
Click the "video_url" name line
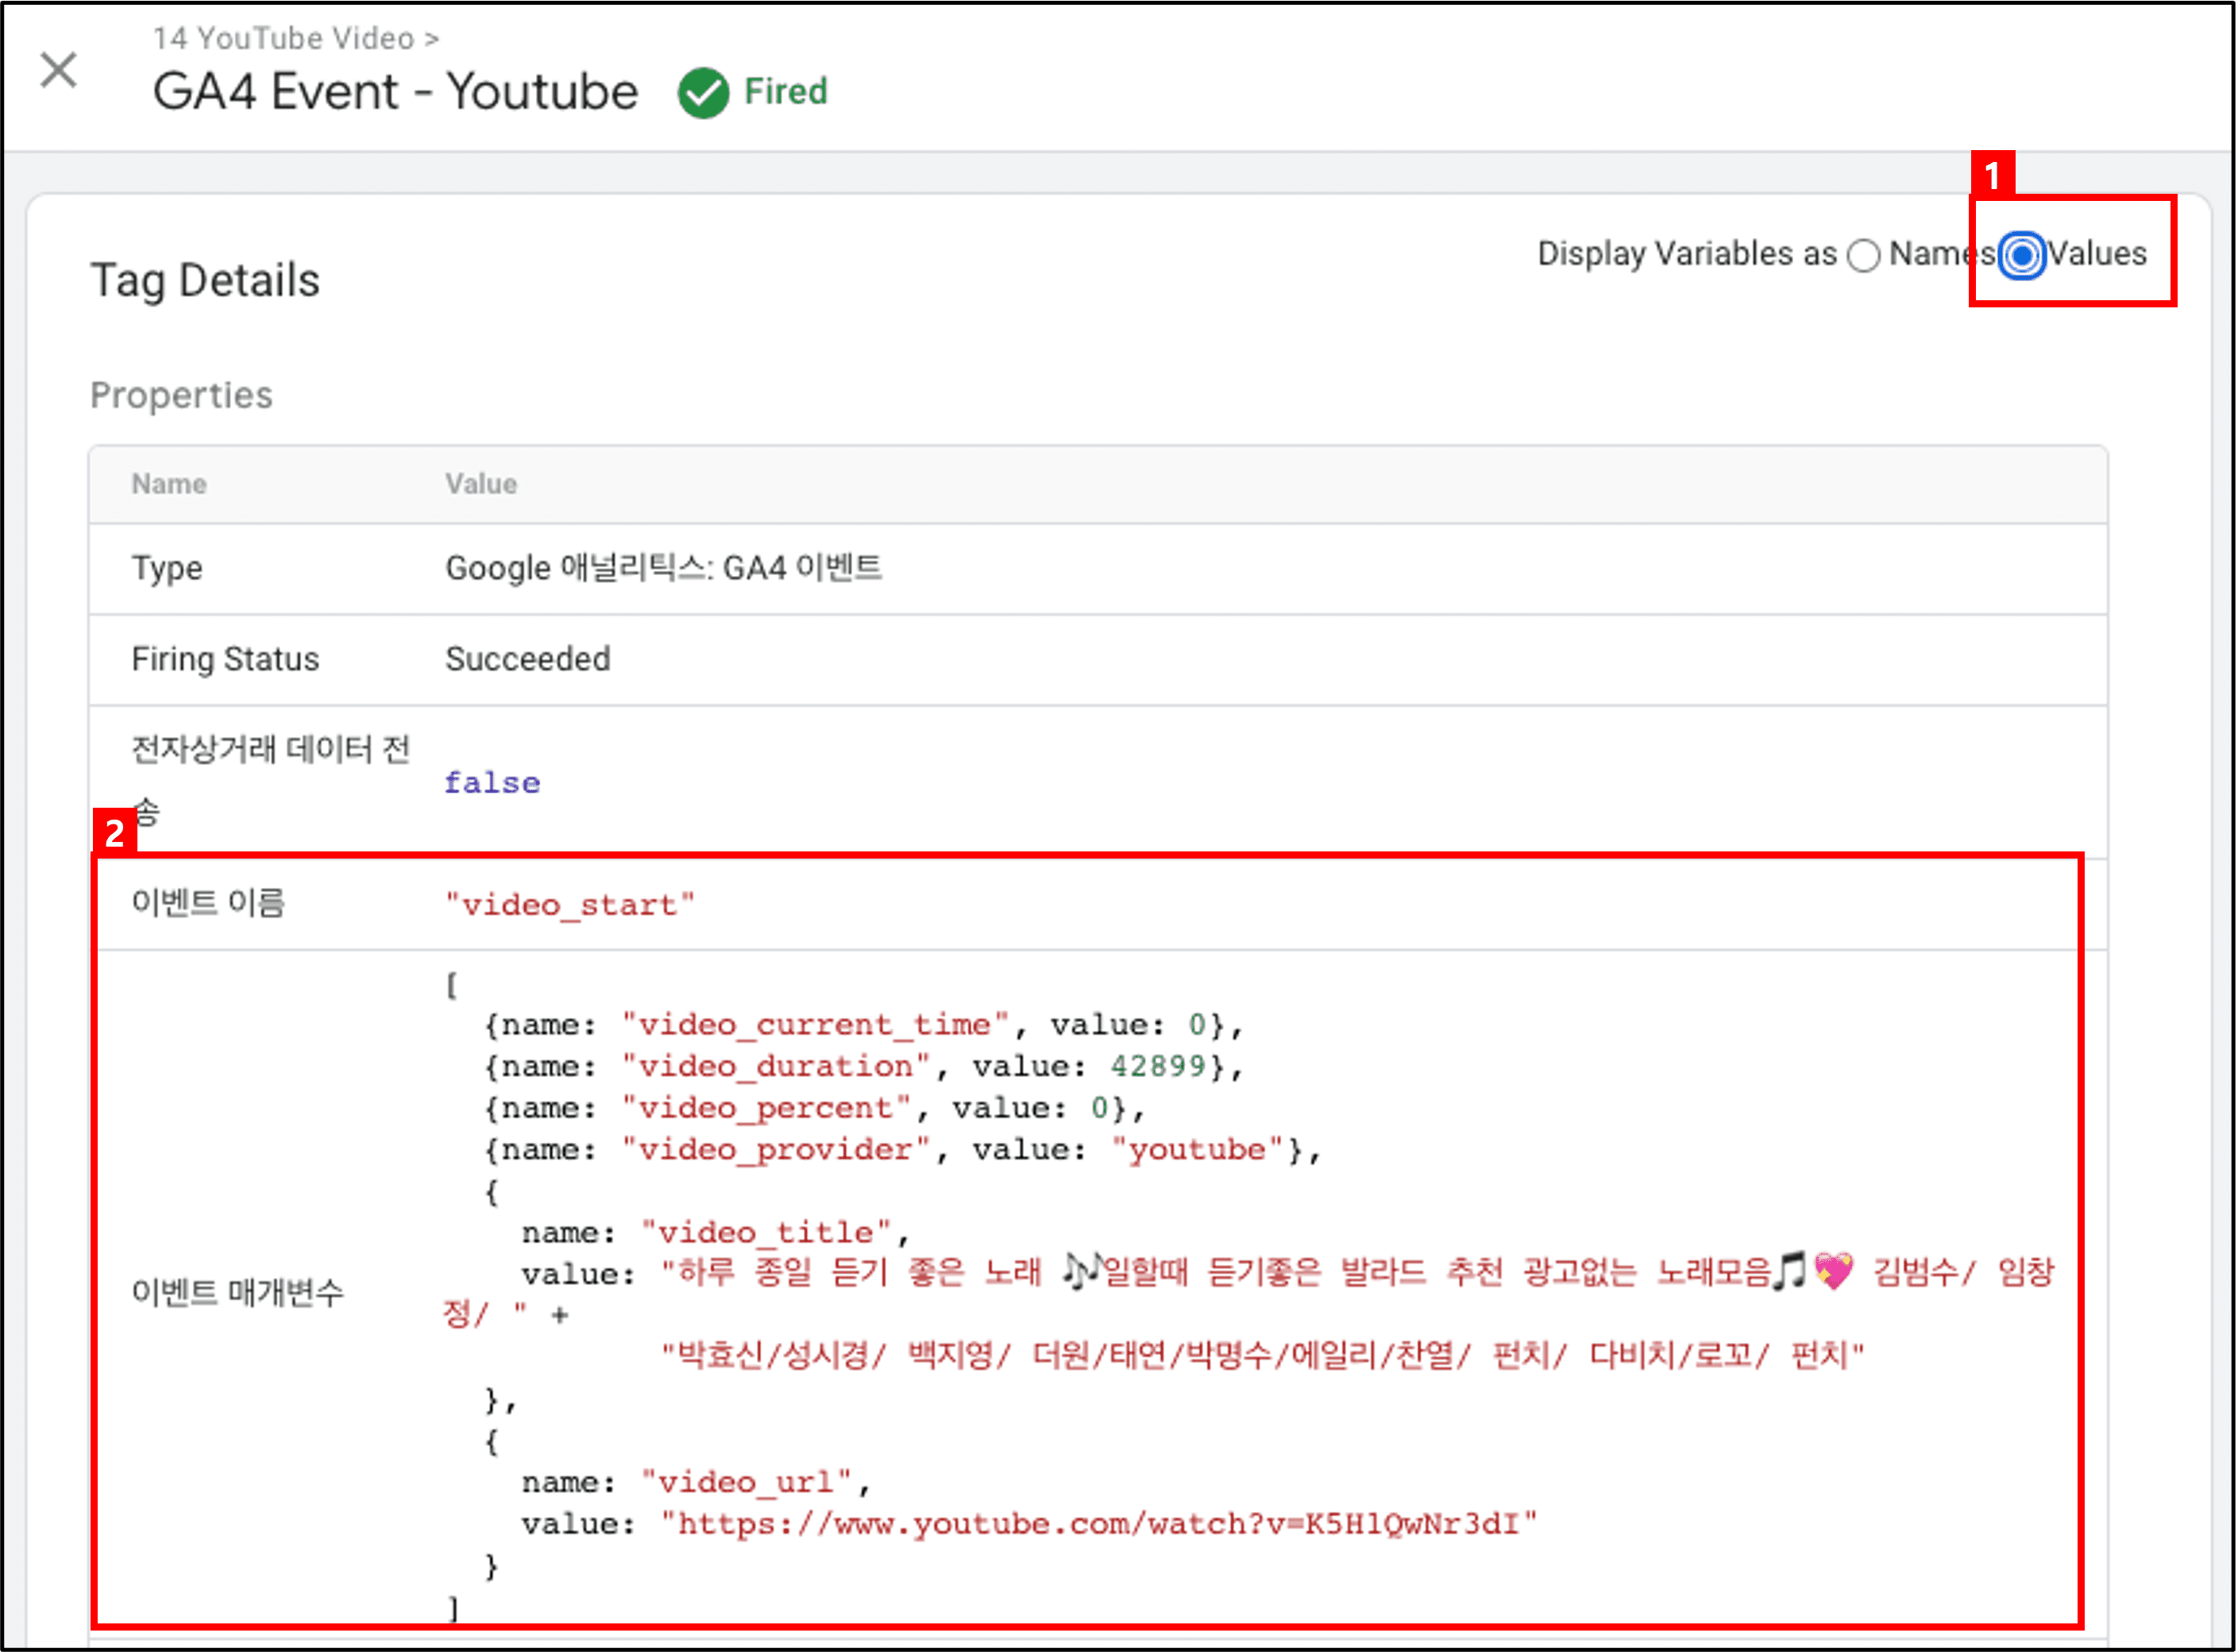pyautogui.click(x=696, y=1482)
